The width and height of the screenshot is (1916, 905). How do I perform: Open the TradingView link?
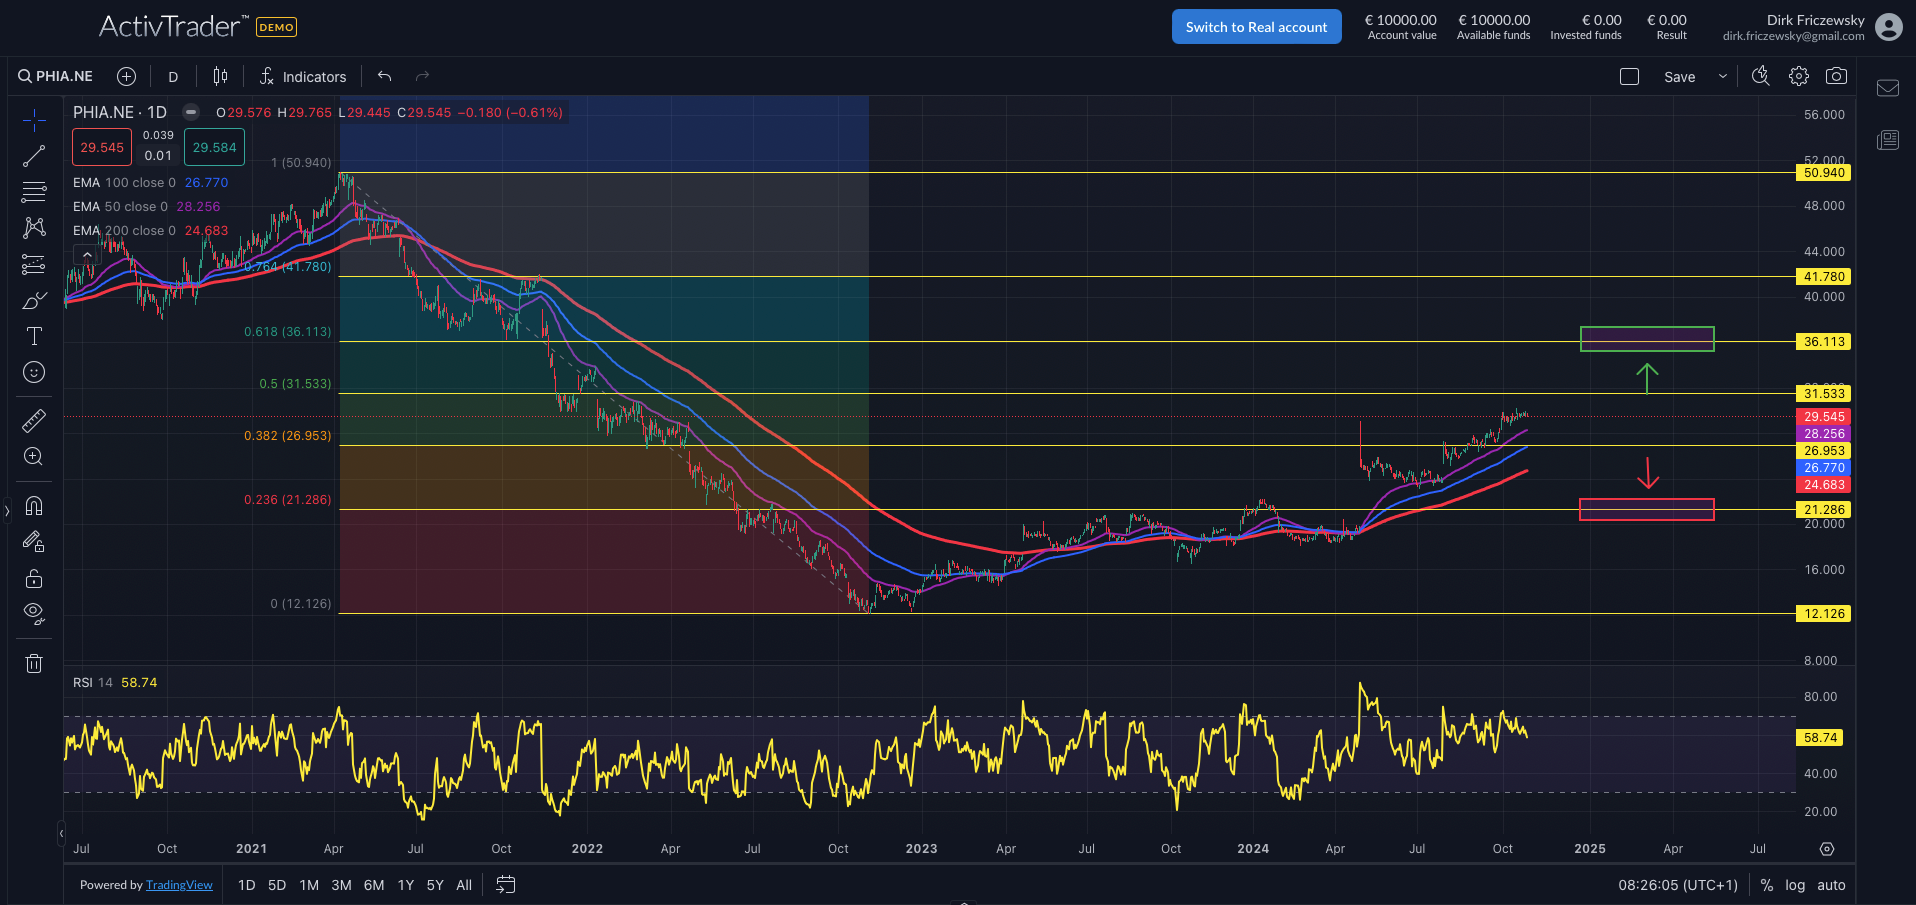pyautogui.click(x=179, y=885)
